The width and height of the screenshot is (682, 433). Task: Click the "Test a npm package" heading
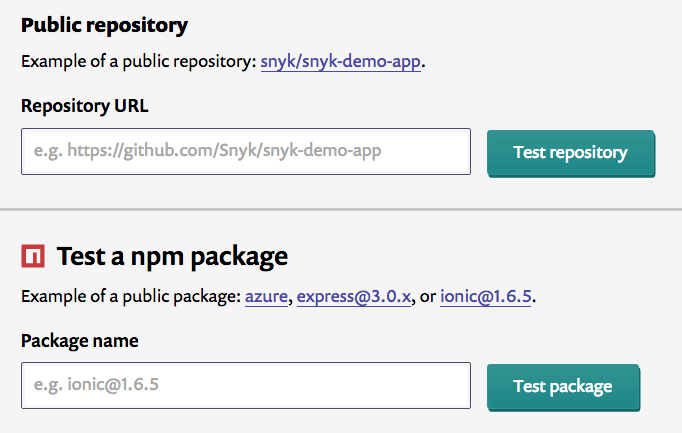pos(172,257)
